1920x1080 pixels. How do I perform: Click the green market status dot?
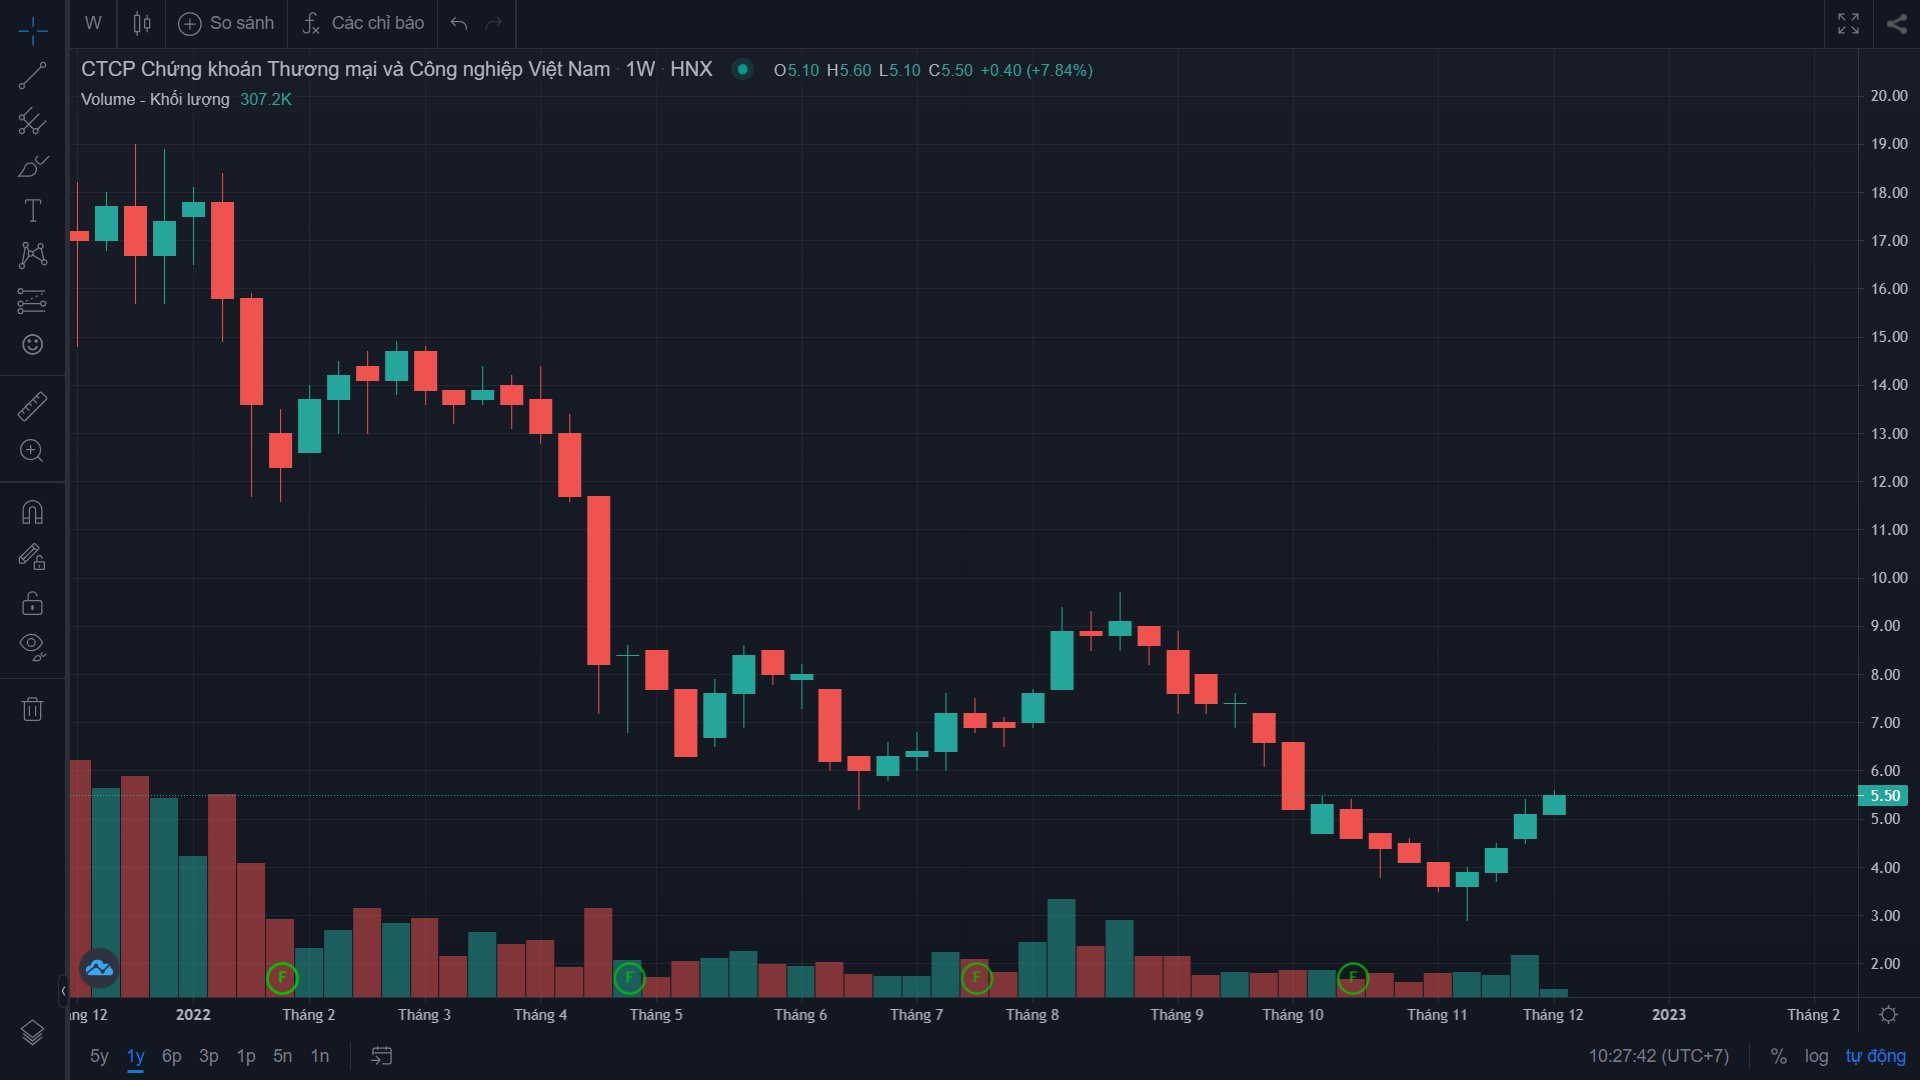click(742, 69)
